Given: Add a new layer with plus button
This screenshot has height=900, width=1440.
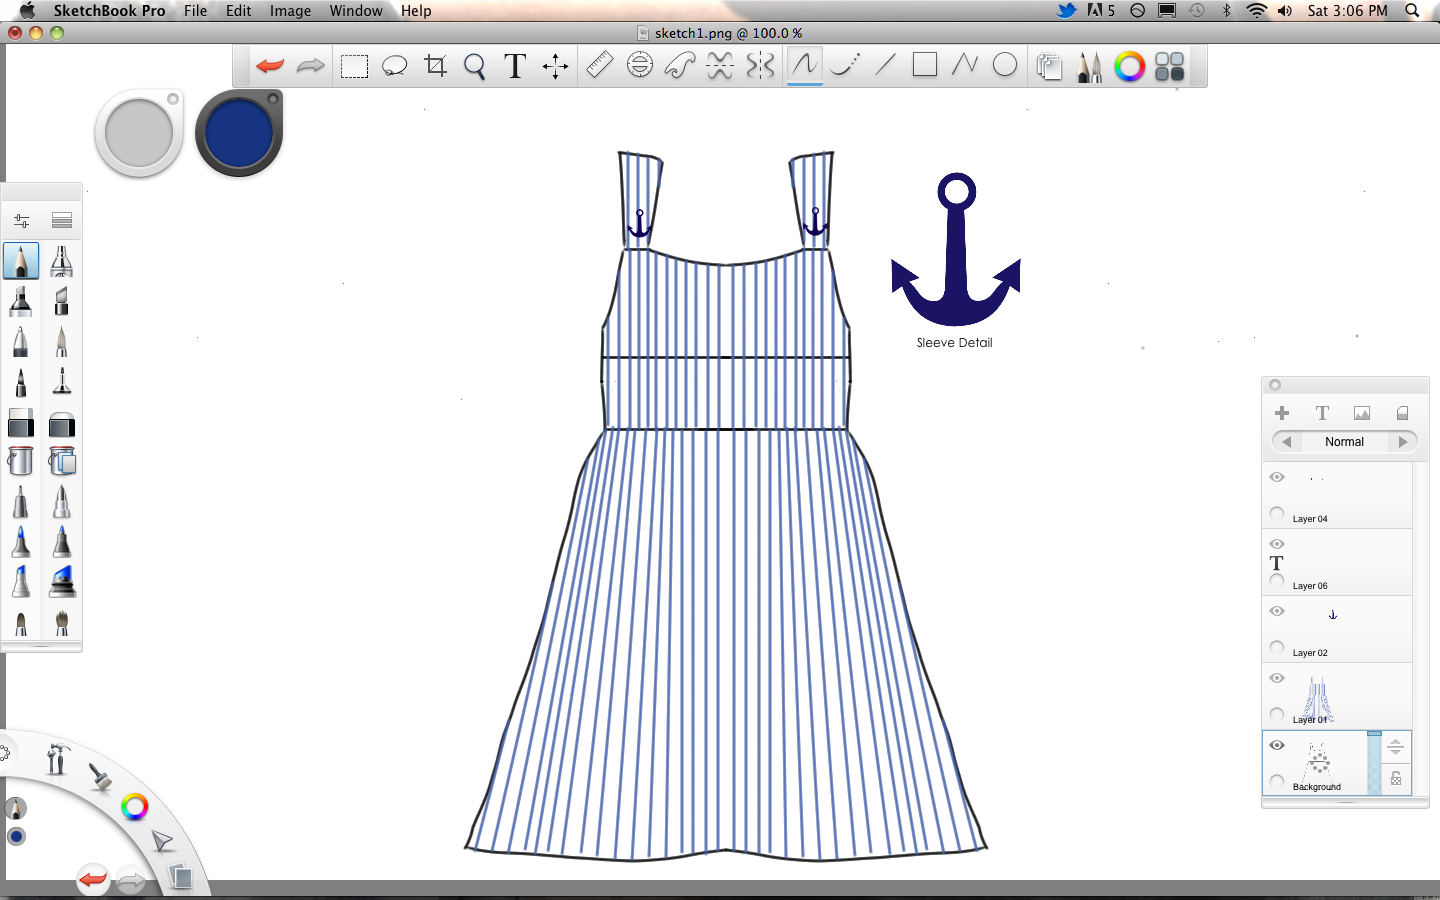Looking at the screenshot, I should (x=1282, y=413).
